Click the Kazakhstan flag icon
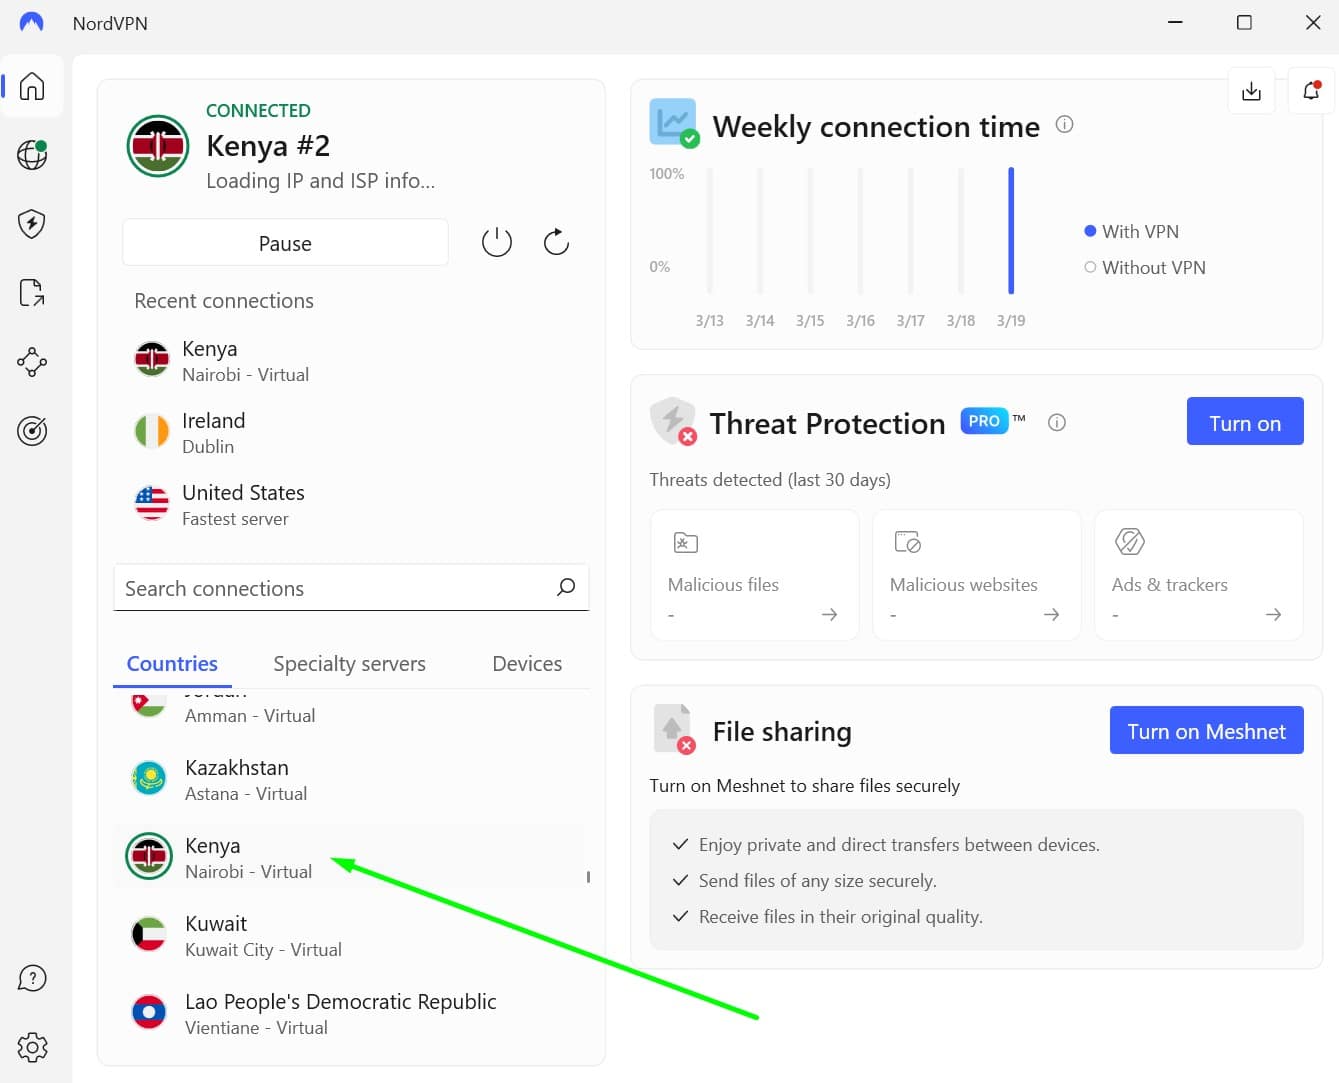1339x1083 pixels. click(x=149, y=778)
